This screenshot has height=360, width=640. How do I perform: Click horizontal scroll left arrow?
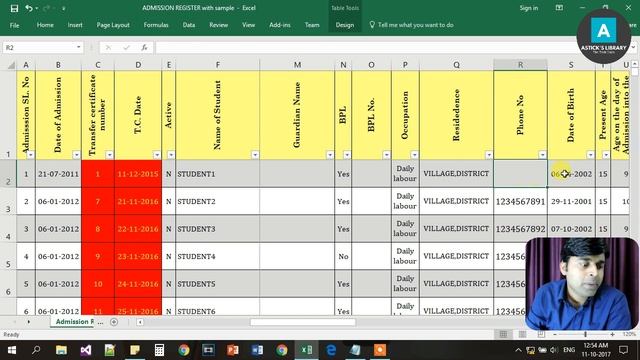[140, 322]
